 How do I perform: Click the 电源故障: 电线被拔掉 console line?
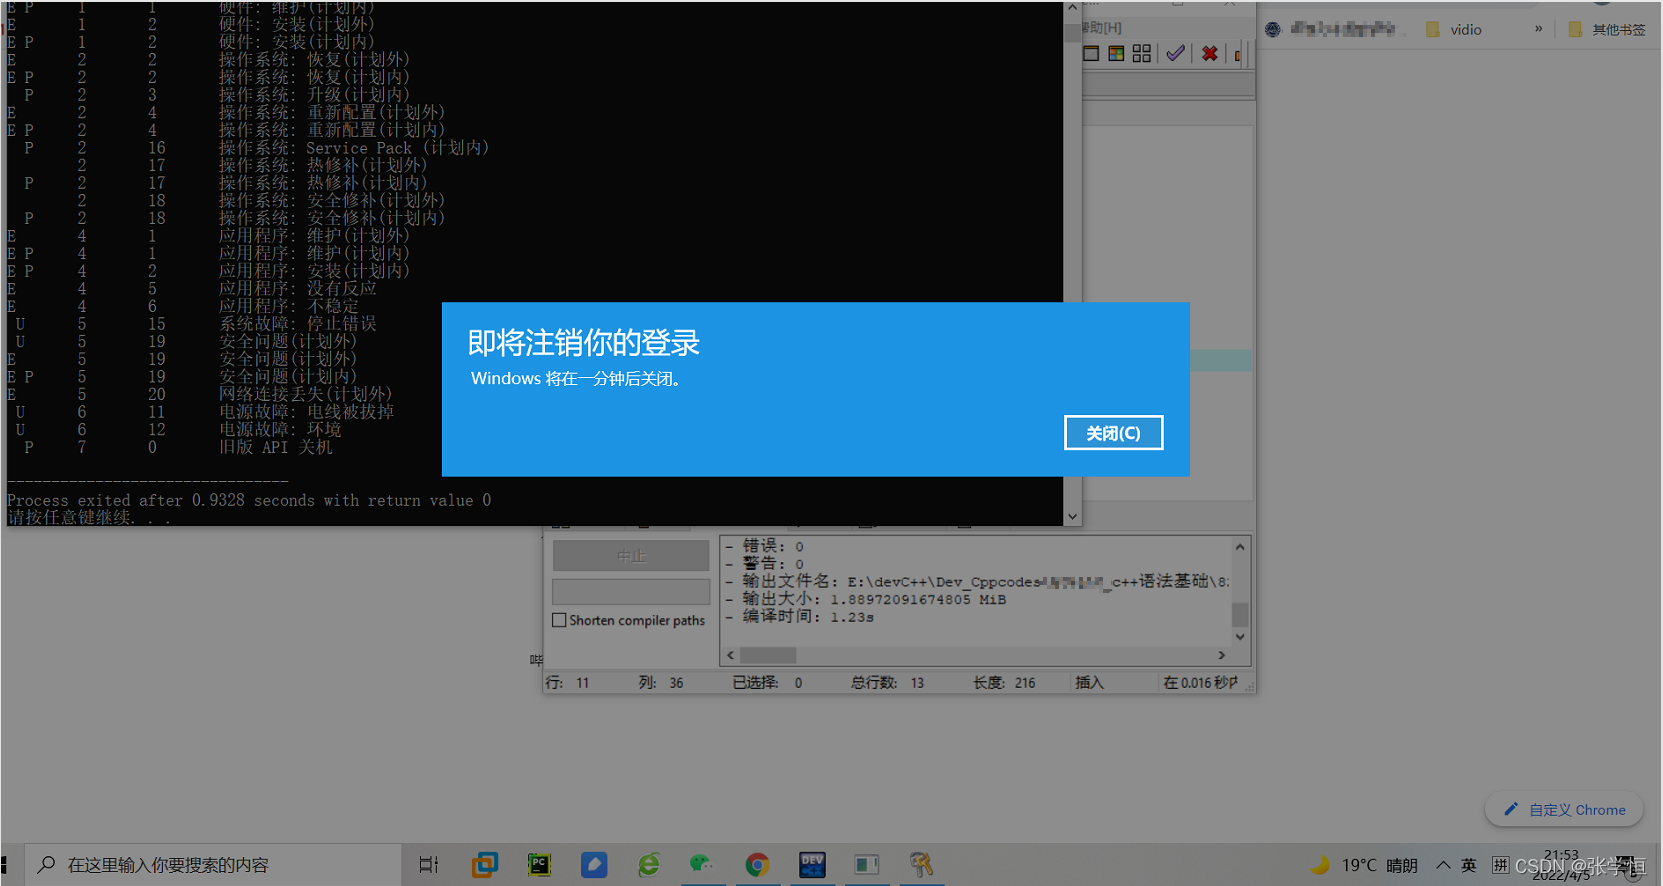tap(306, 412)
